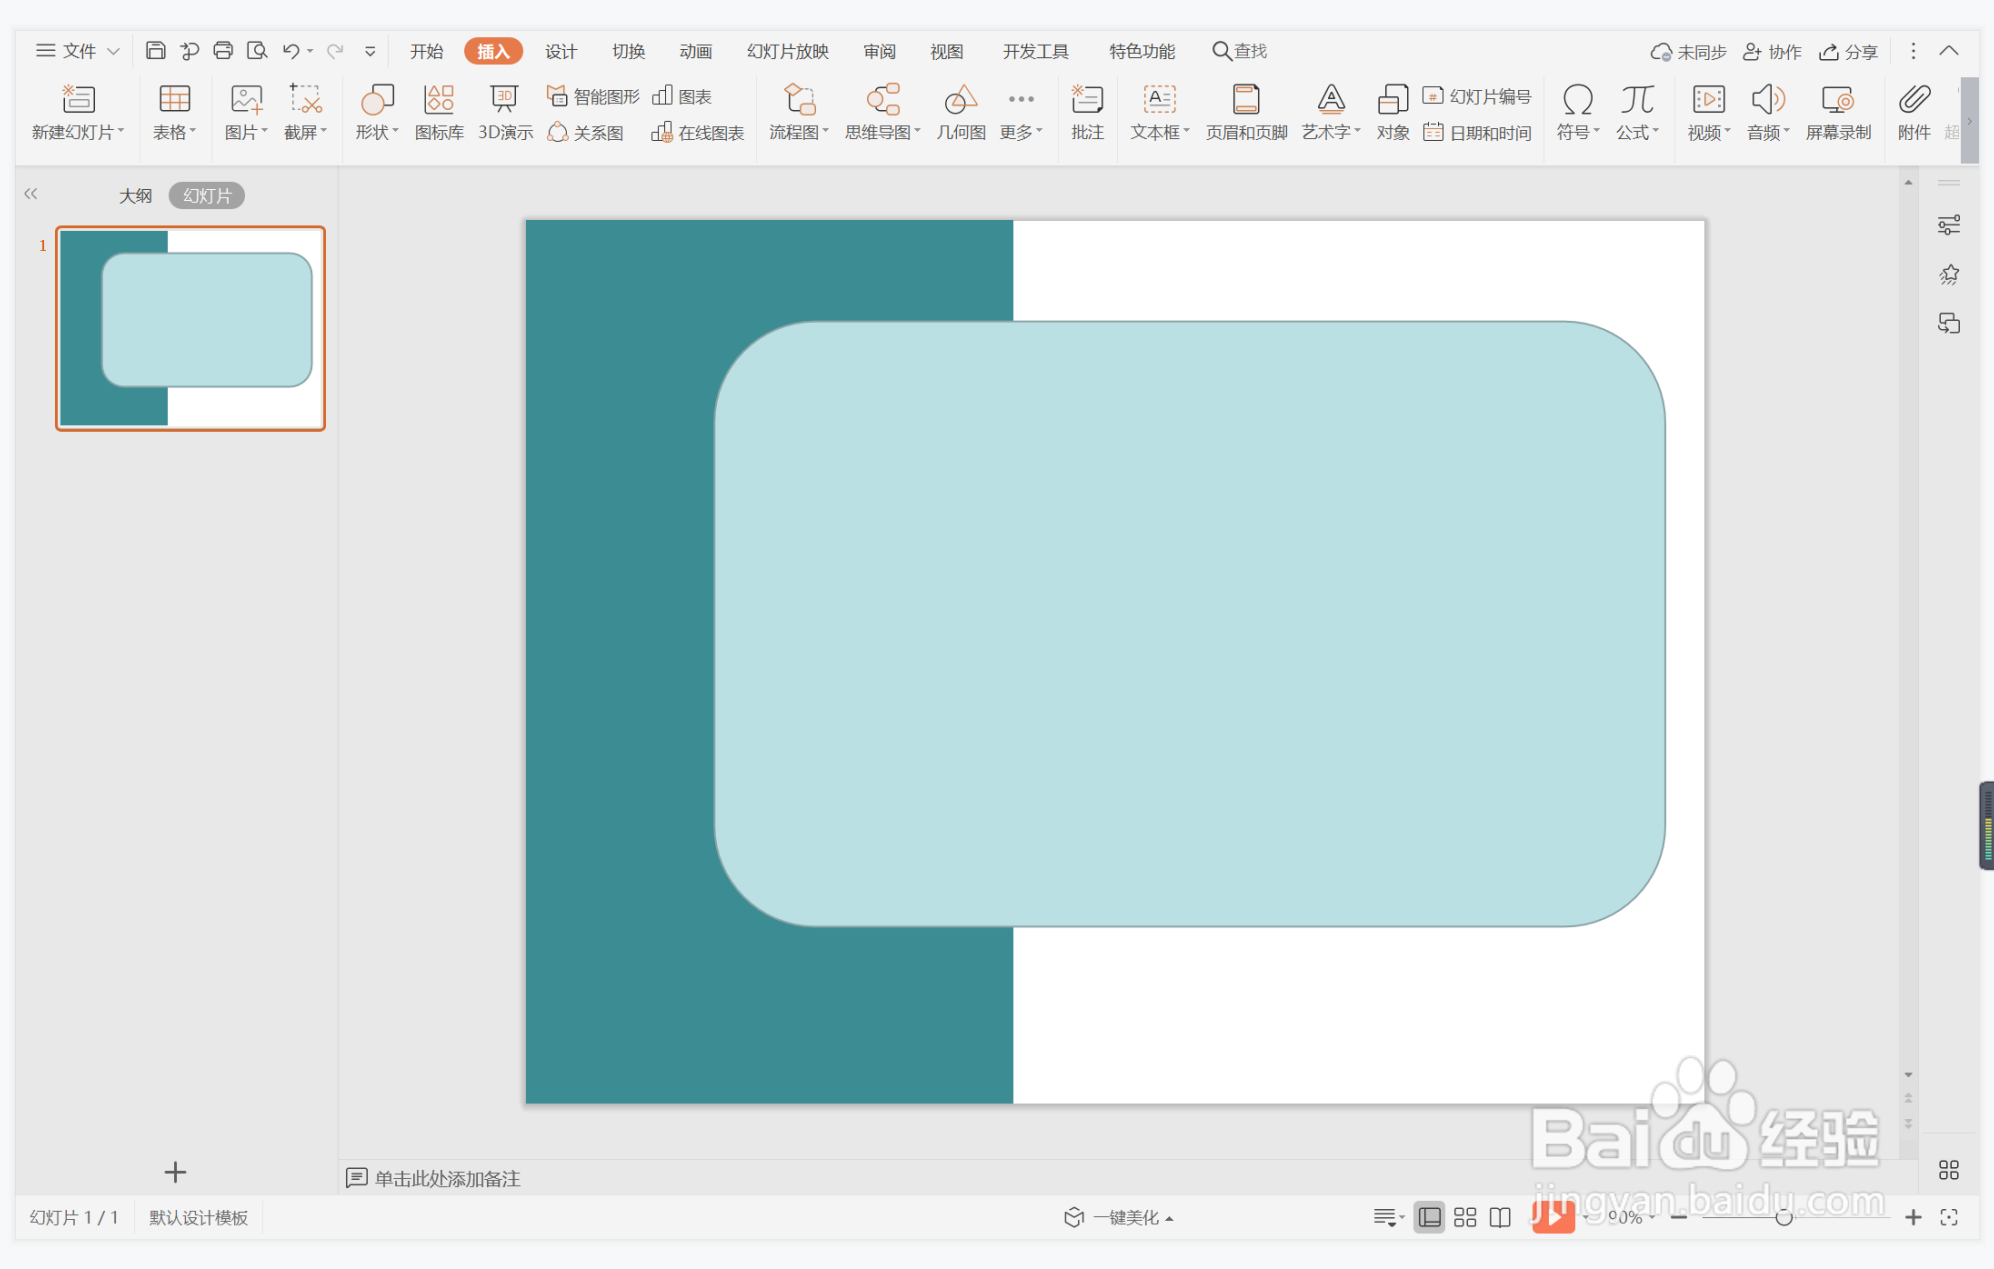1994x1269 pixels.
Task: Open the 文件 menu dropdown
Action: coord(78,51)
